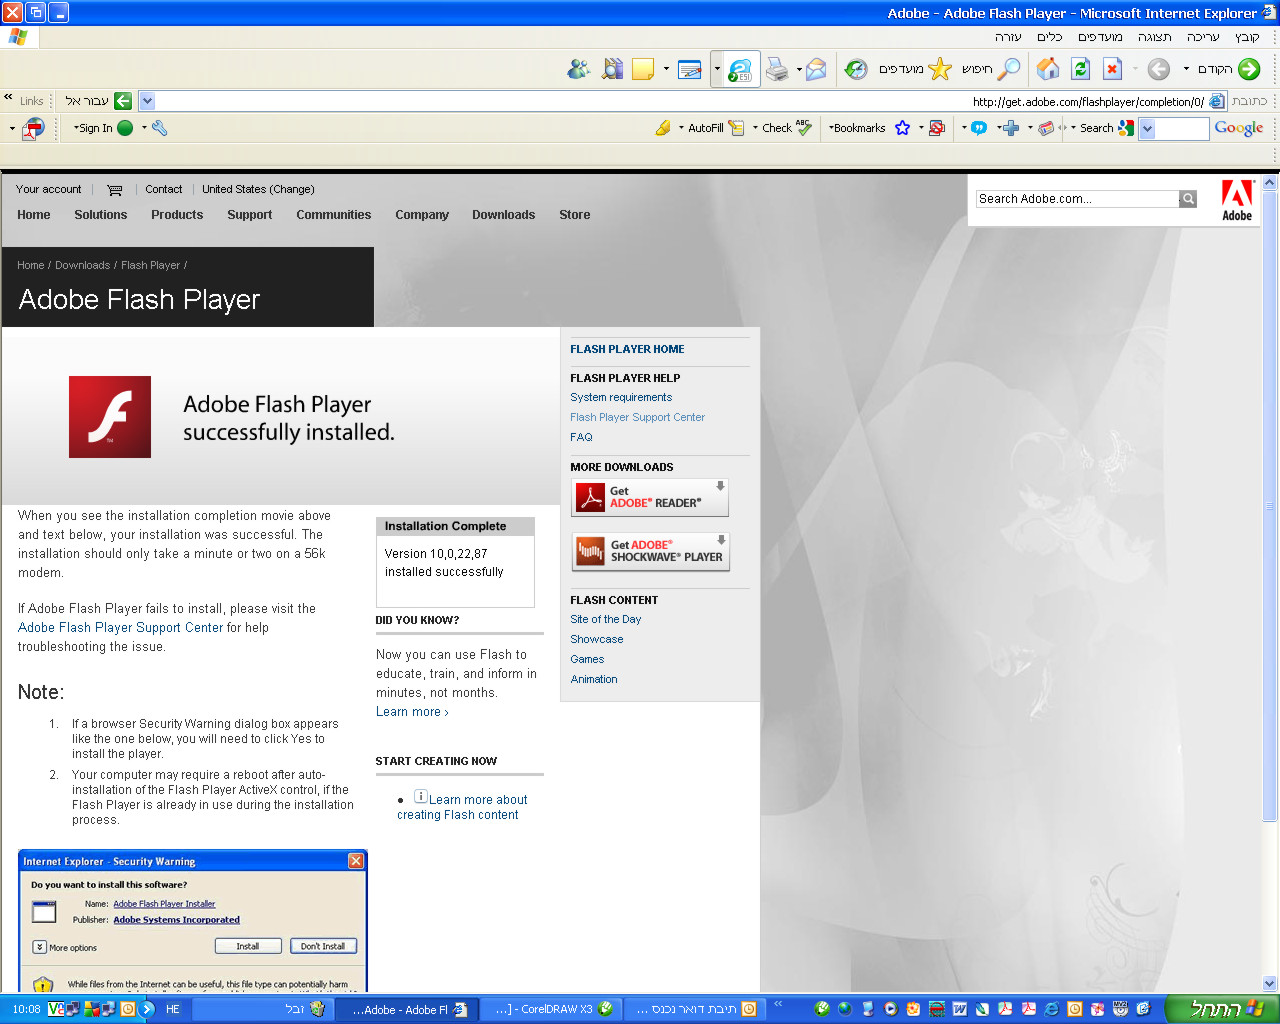Open Favorites with the star icon

click(940, 69)
